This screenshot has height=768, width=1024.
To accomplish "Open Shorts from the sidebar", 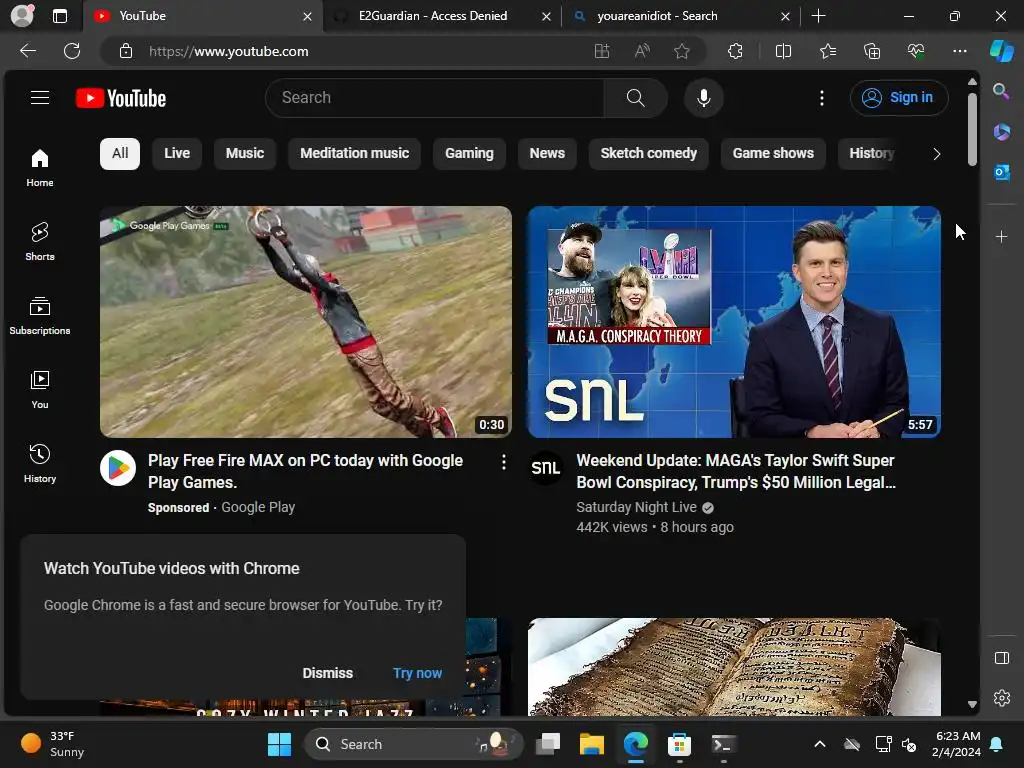I will coord(40,242).
